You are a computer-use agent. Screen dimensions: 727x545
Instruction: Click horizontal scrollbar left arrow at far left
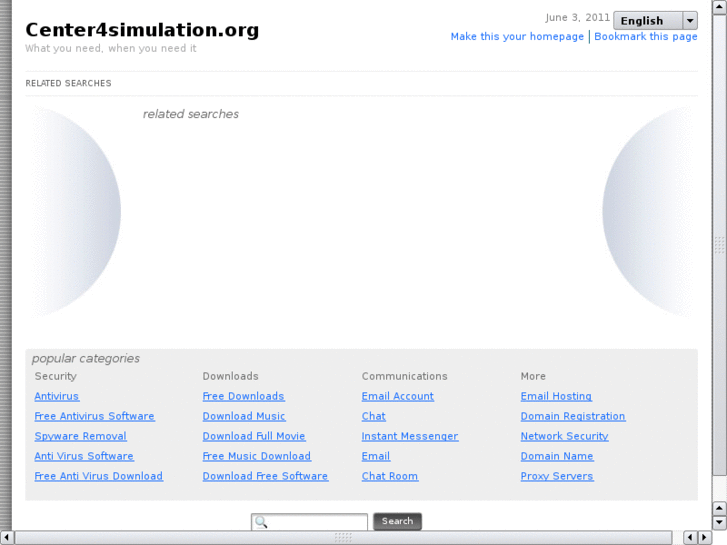[x=6, y=537]
